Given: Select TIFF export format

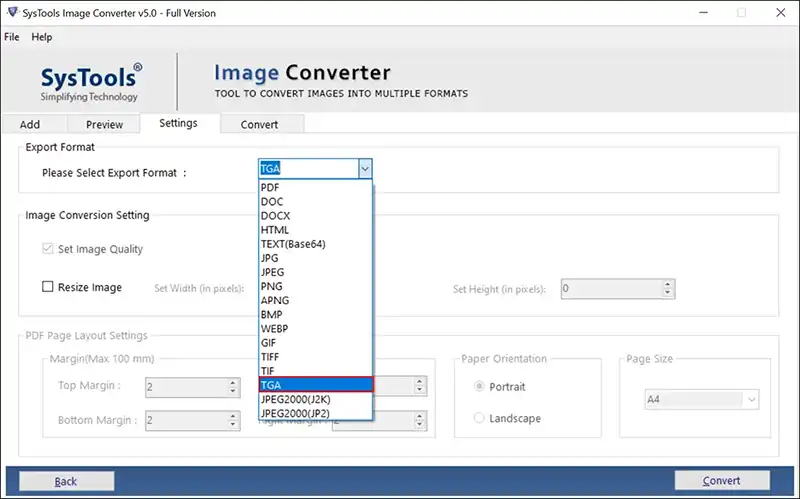Looking at the screenshot, I should coord(315,357).
